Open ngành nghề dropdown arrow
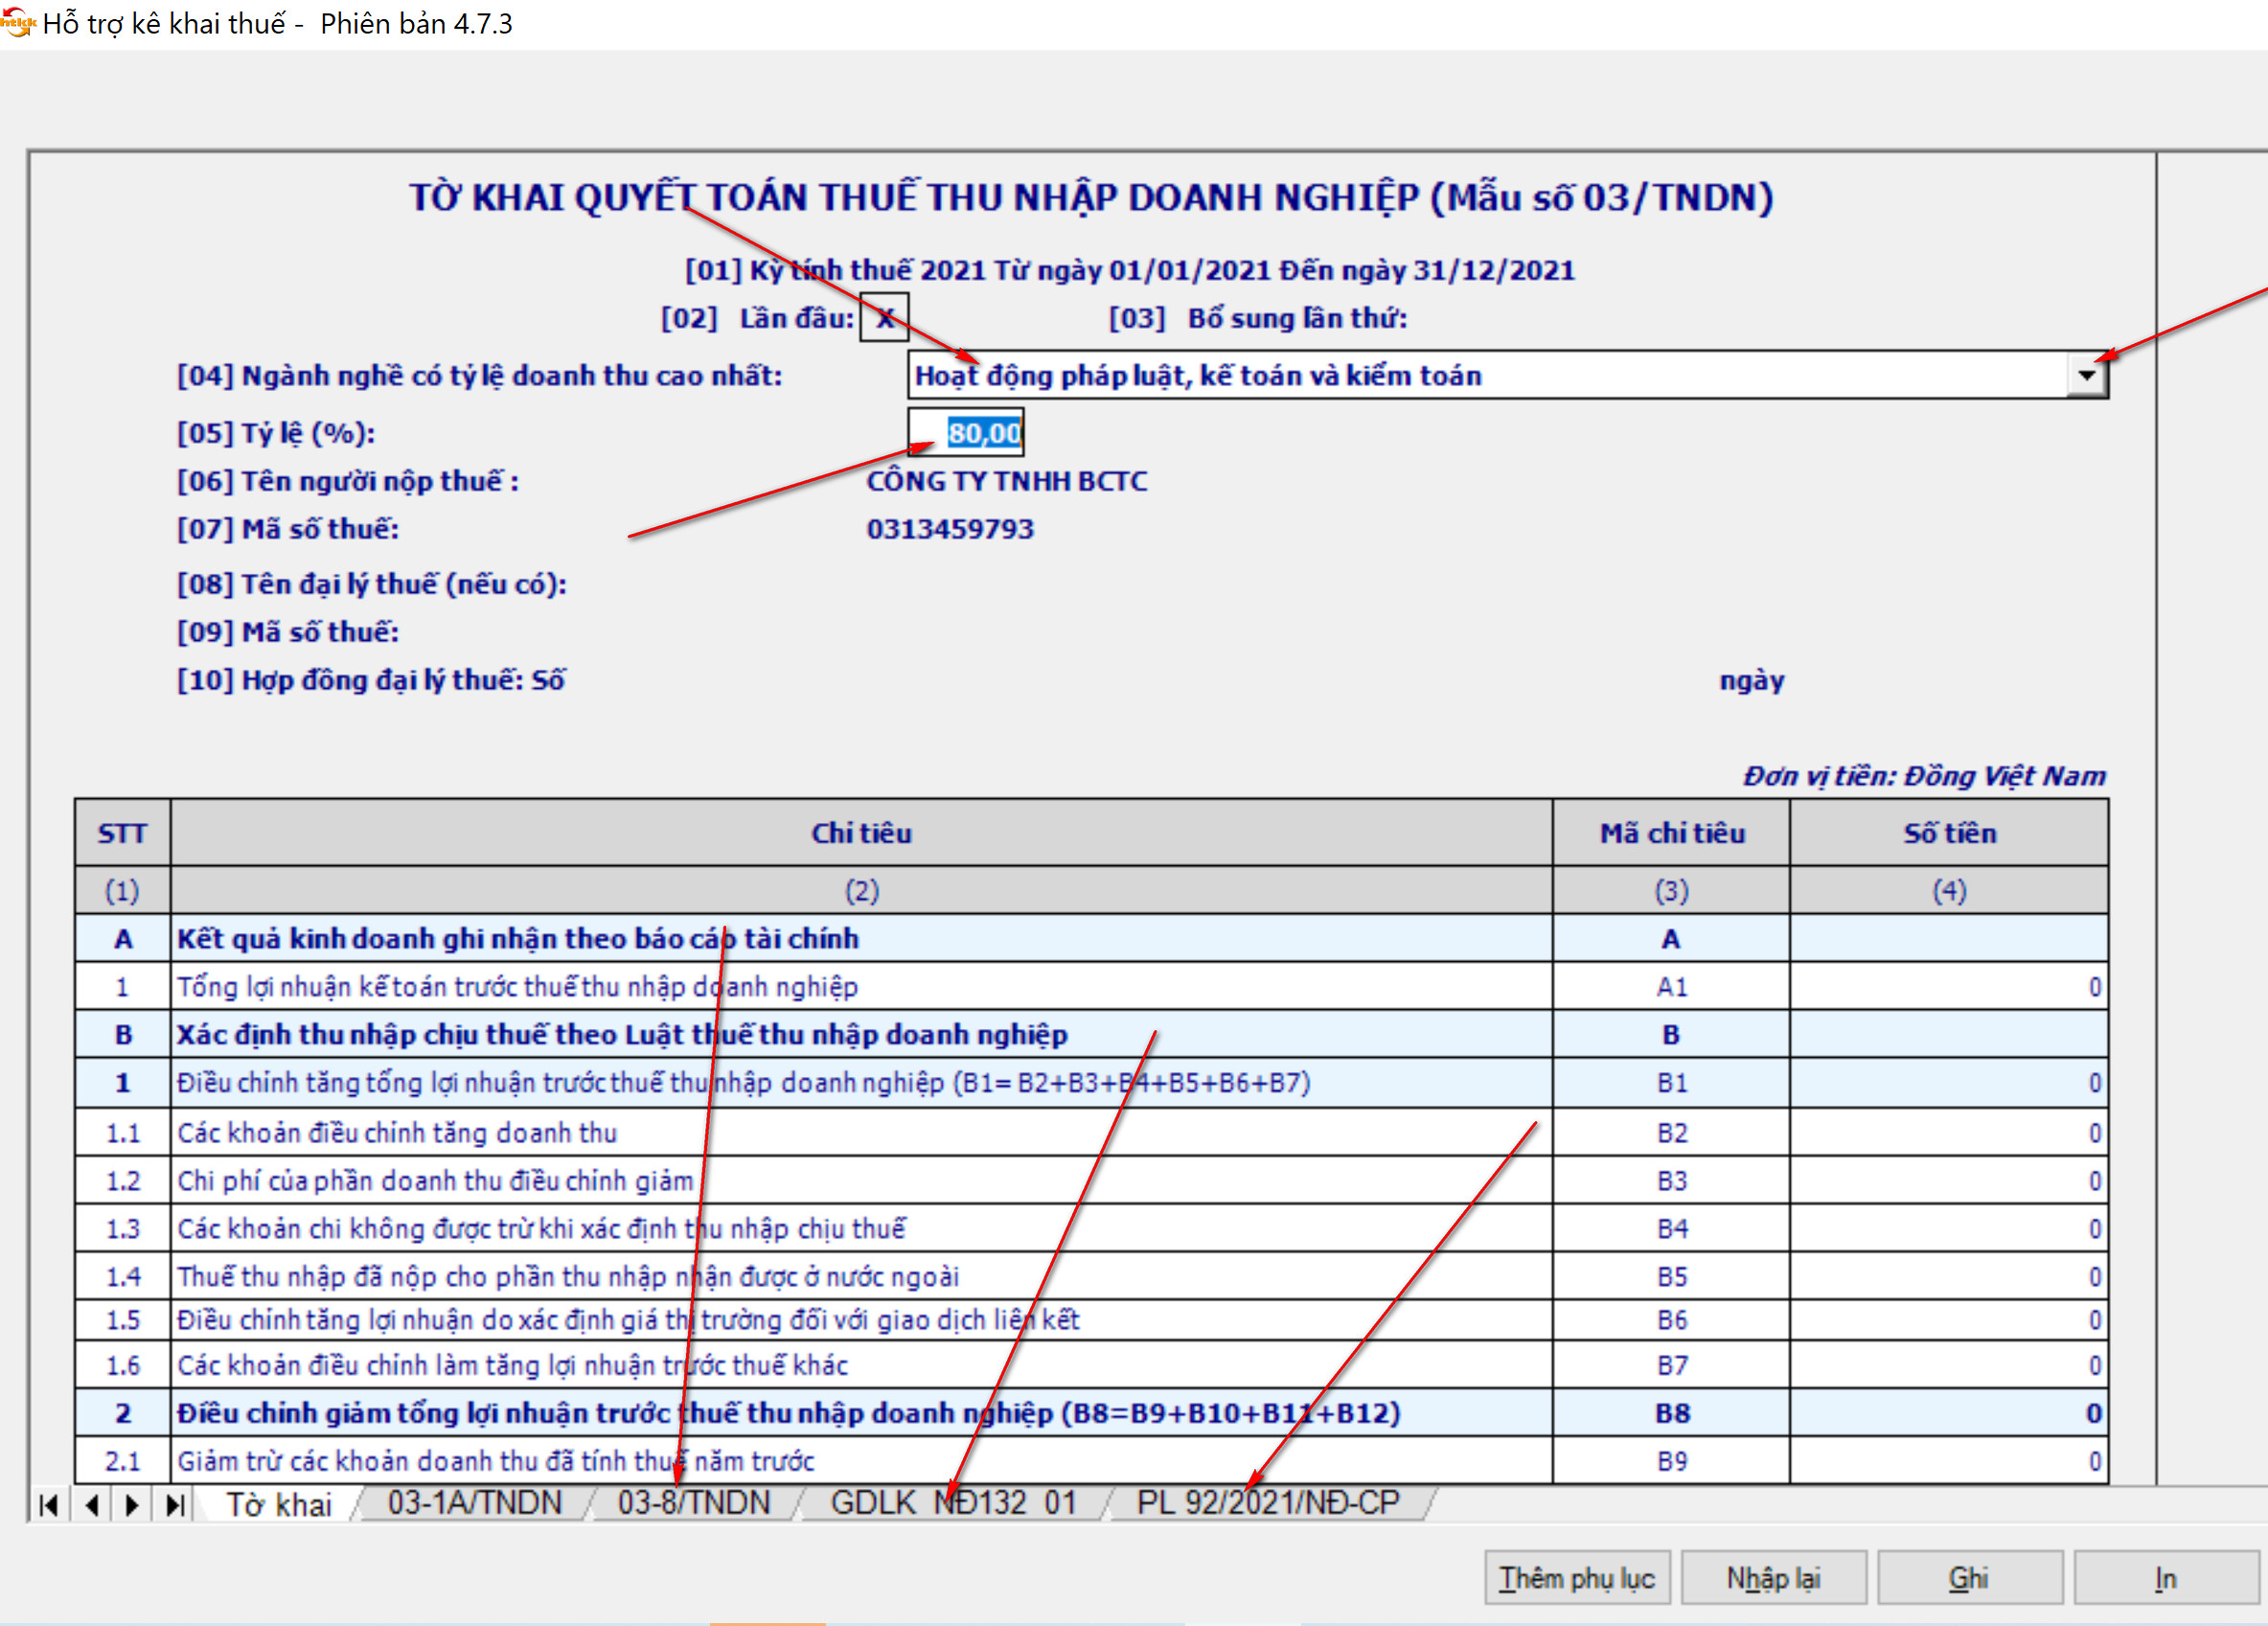 tap(2086, 376)
